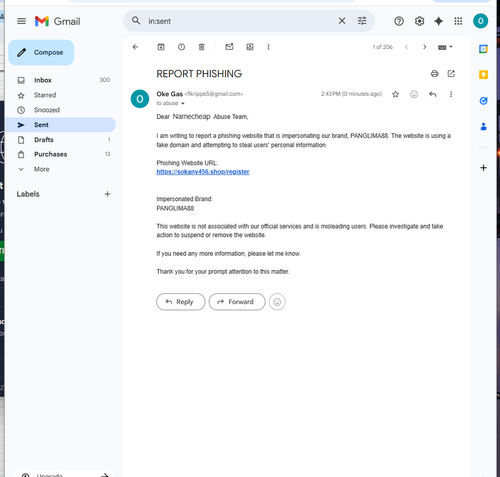Print this email
500x477 pixels.
click(x=434, y=74)
